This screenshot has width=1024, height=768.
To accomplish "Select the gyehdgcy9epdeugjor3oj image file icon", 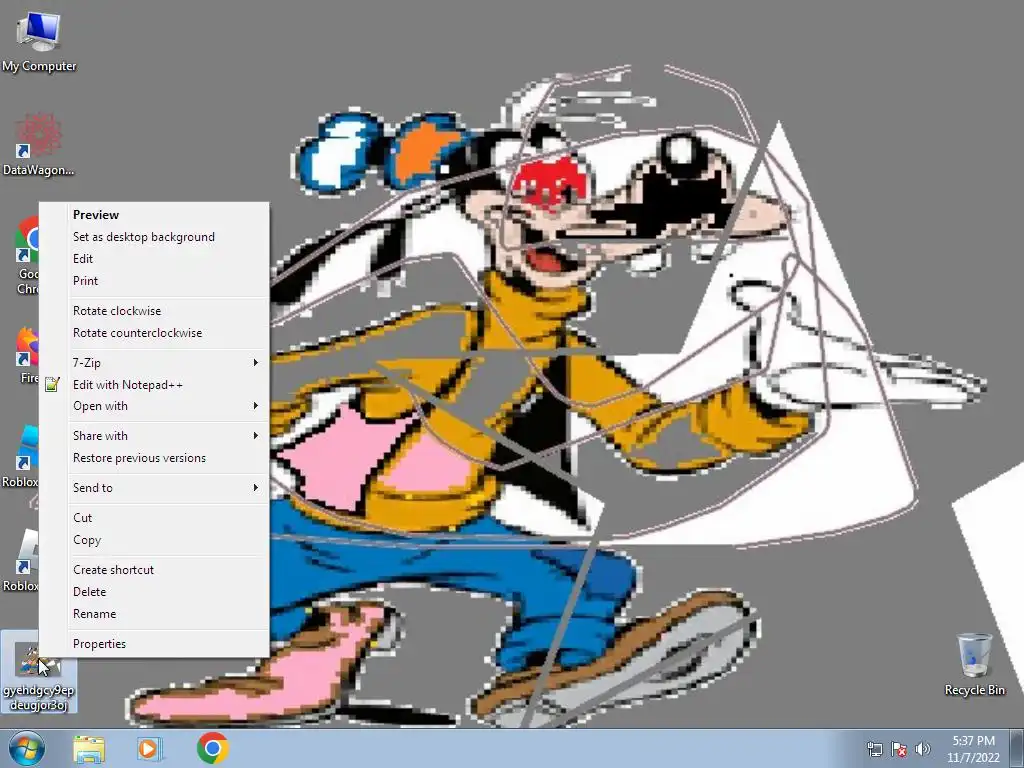I will click(39, 673).
